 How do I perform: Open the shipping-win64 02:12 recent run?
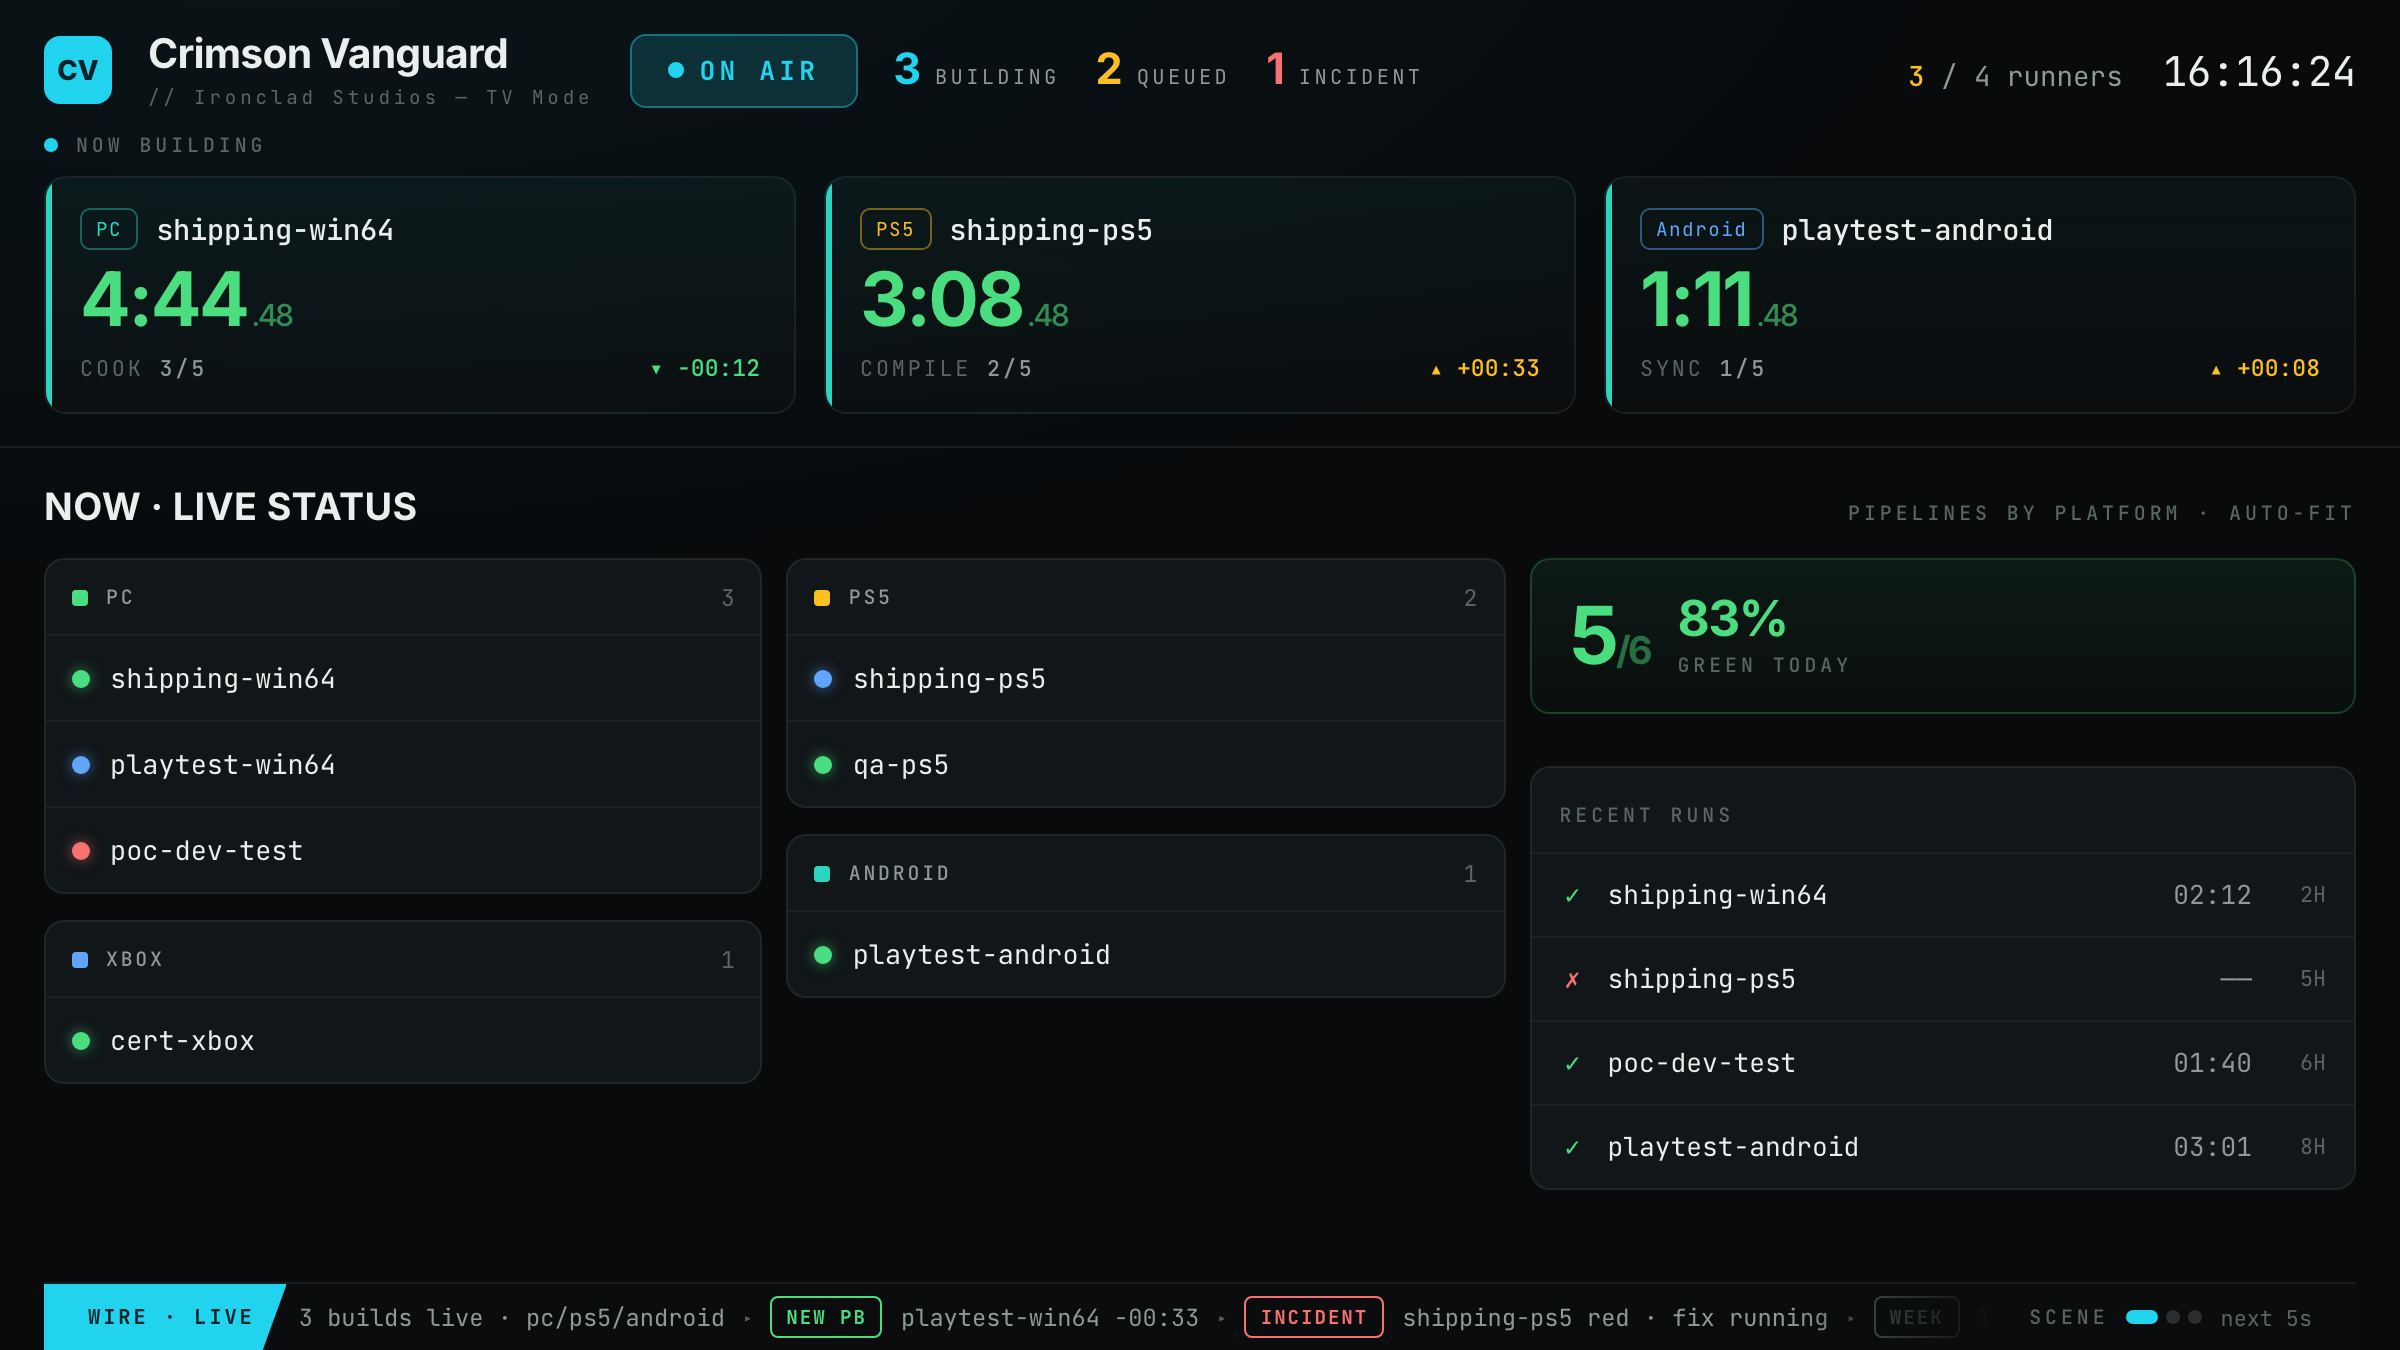pos(1942,895)
